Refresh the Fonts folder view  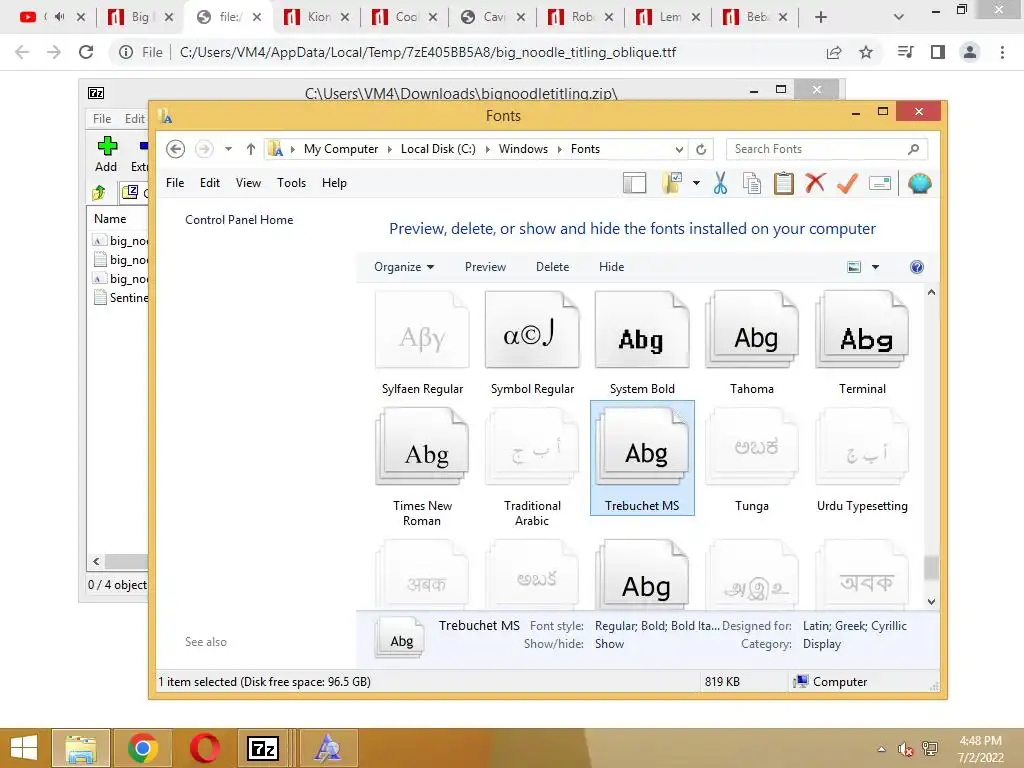pyautogui.click(x=701, y=149)
